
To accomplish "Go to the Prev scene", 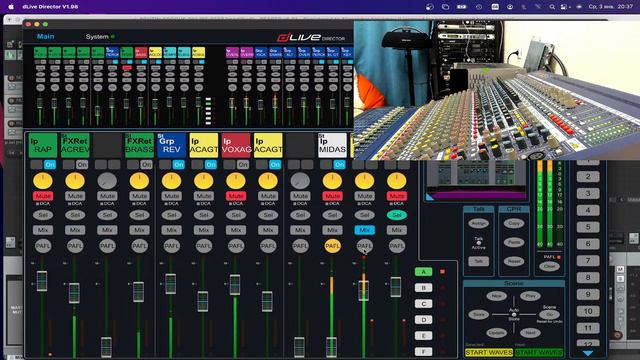I will pyautogui.click(x=530, y=296).
